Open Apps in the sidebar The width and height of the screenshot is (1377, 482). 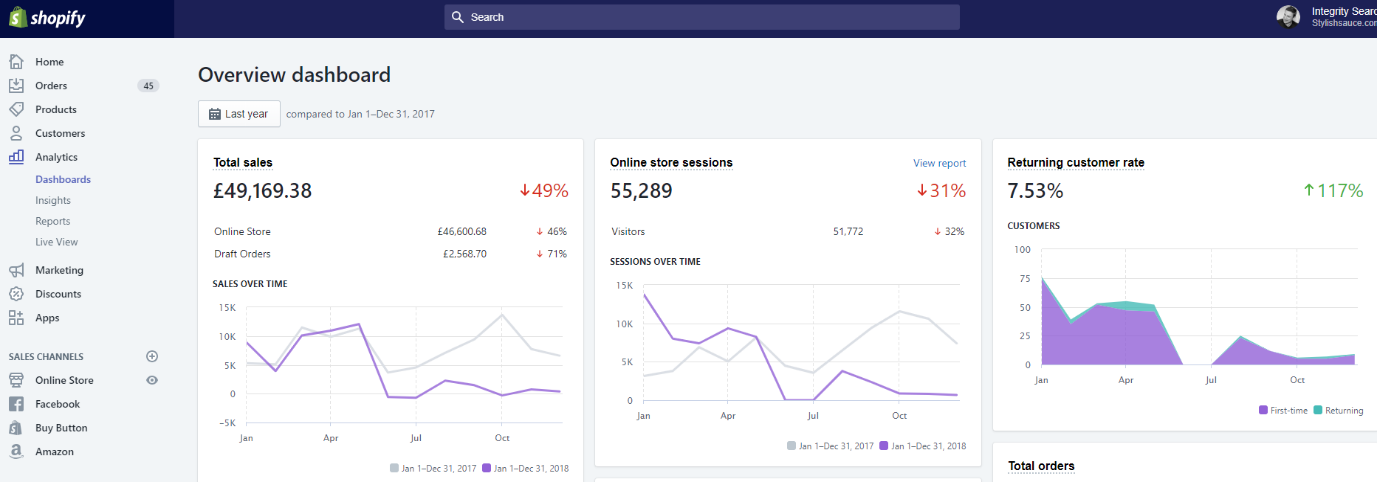pyautogui.click(x=47, y=318)
